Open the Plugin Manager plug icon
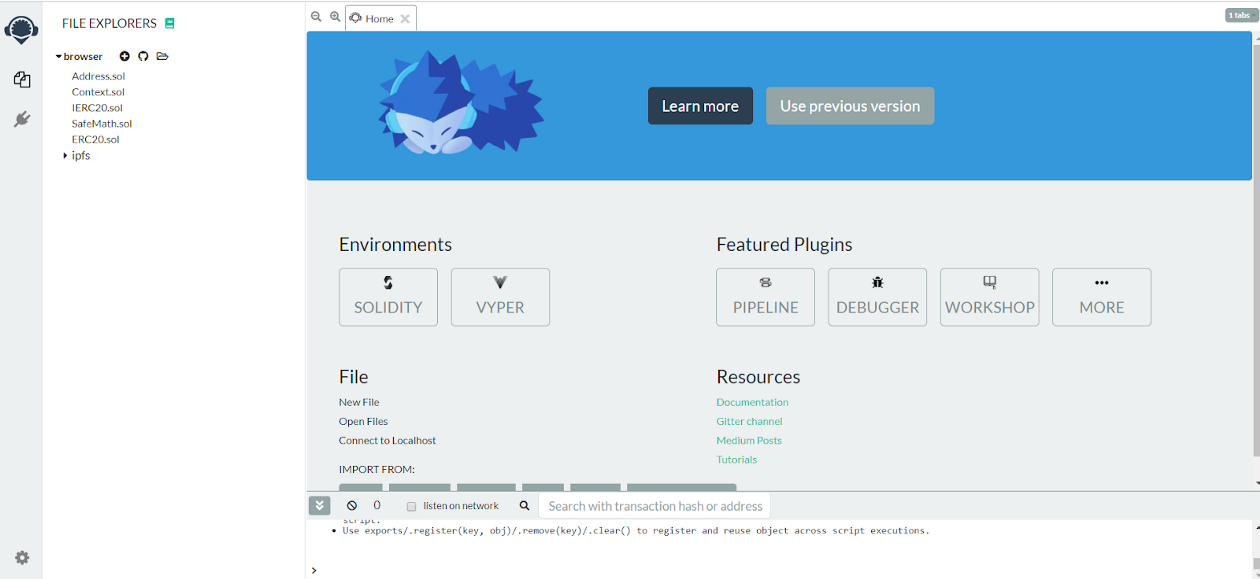The height and width of the screenshot is (579, 1260). click(x=21, y=120)
